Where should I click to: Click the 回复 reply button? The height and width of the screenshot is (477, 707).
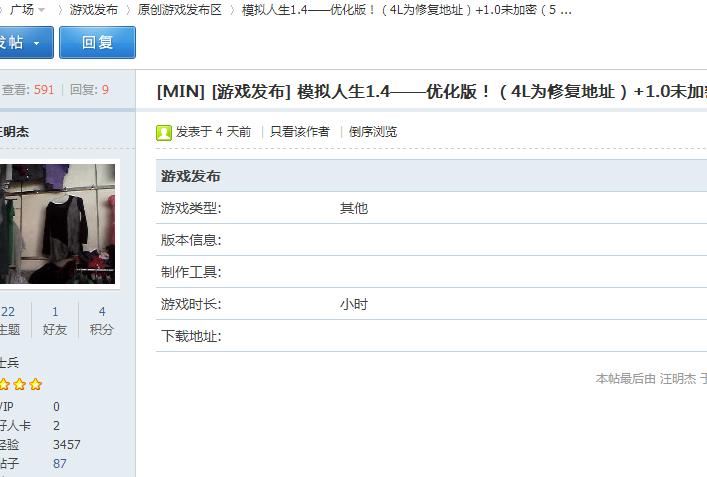pyautogui.click(x=97, y=42)
